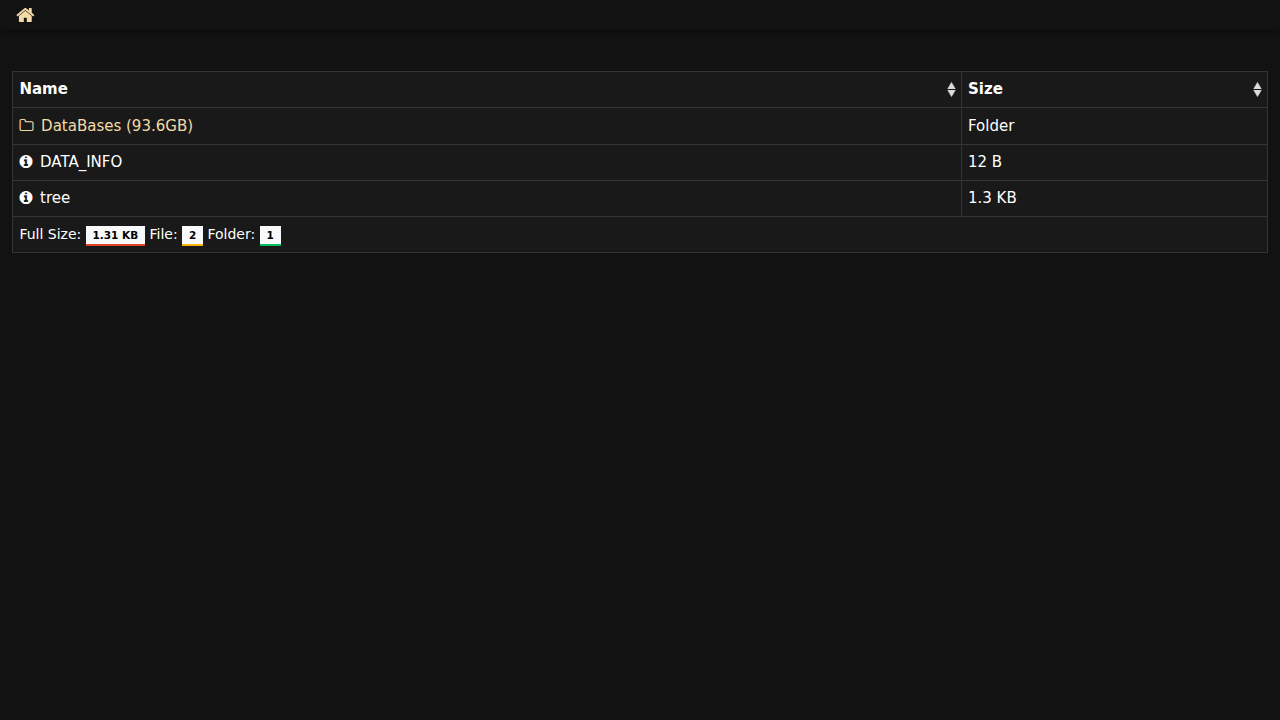Click the Folder: label in the footer

(x=231, y=234)
